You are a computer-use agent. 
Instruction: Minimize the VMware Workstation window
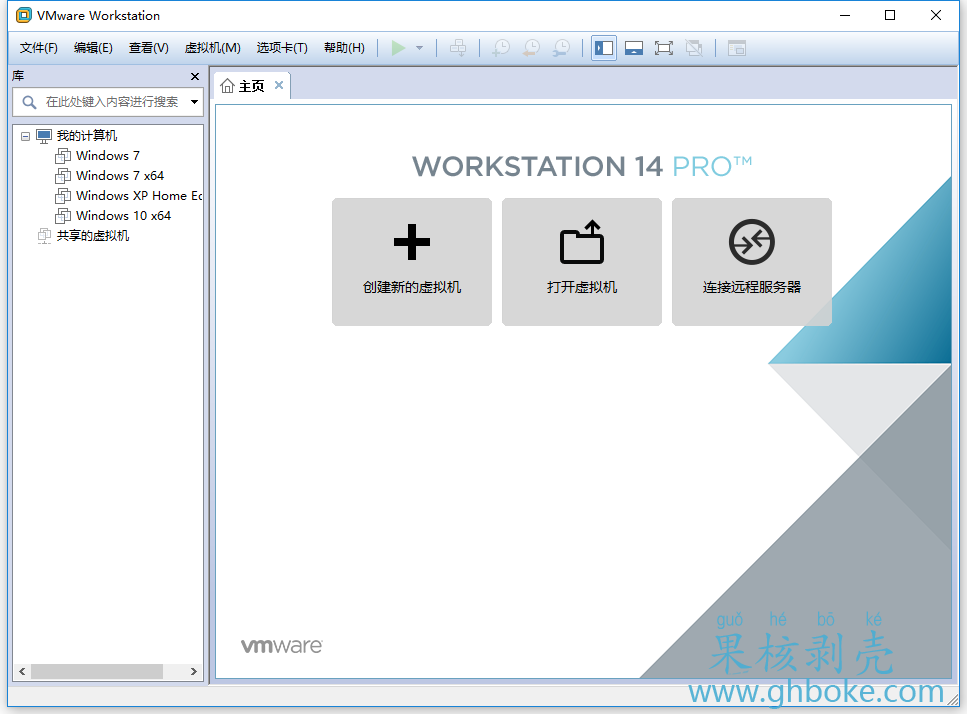tap(845, 15)
